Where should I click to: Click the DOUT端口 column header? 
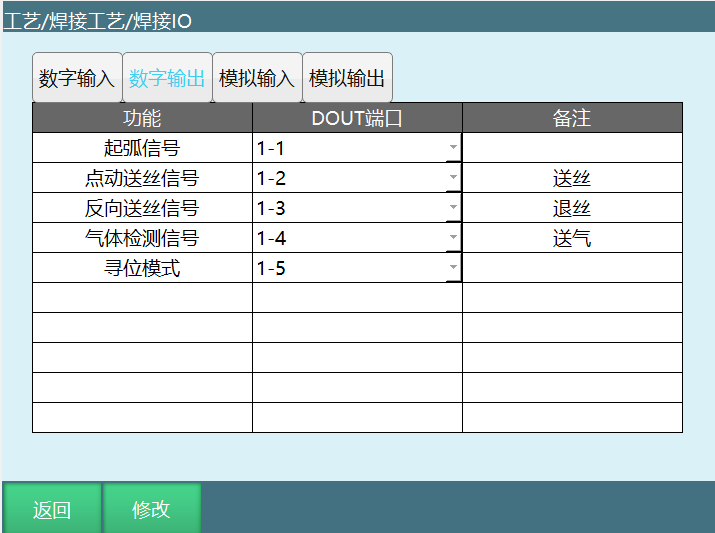(357, 118)
